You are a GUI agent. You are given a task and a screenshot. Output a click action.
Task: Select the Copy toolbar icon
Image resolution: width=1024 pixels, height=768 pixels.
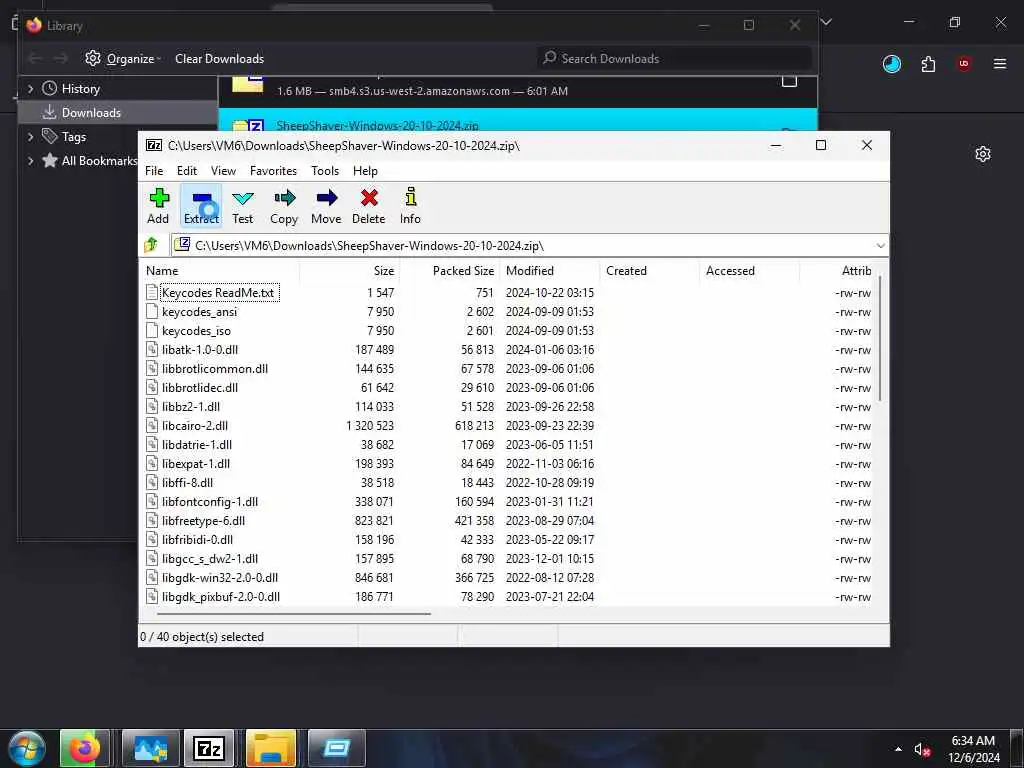[x=284, y=206]
